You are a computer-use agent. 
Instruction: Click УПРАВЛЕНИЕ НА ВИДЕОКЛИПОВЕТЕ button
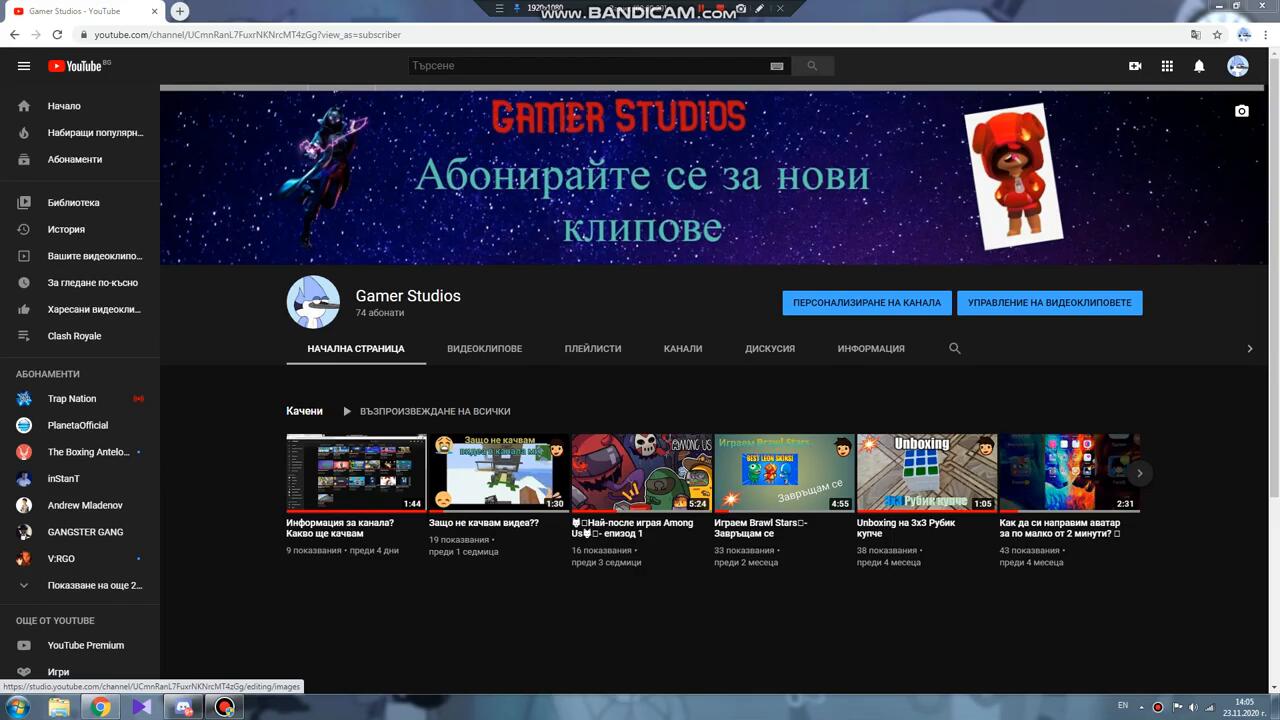(1049, 303)
